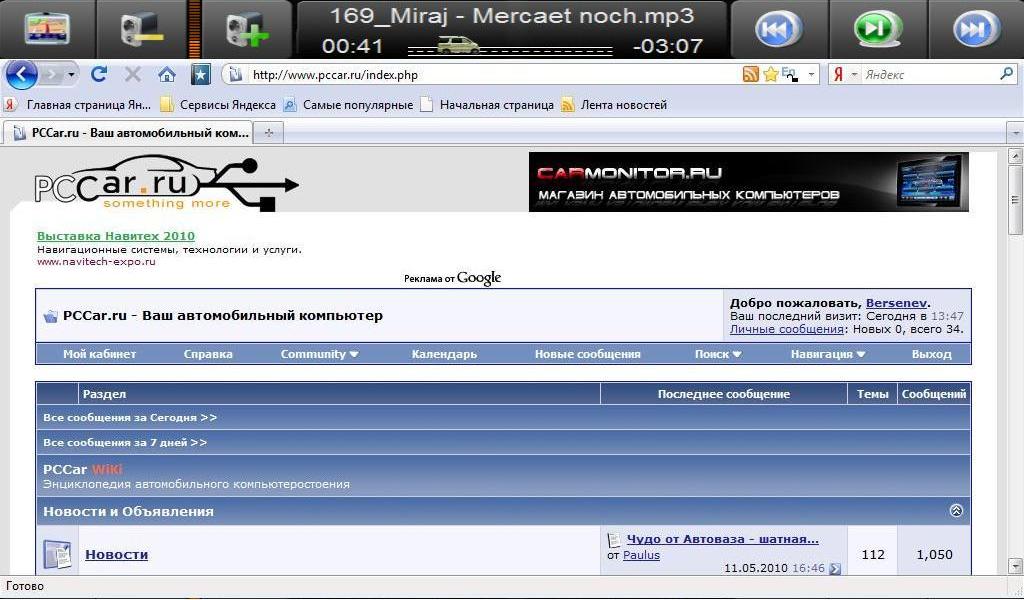Bookmark this page with the yellow star
Image resolution: width=1024 pixels, height=600 pixels.
[x=770, y=74]
